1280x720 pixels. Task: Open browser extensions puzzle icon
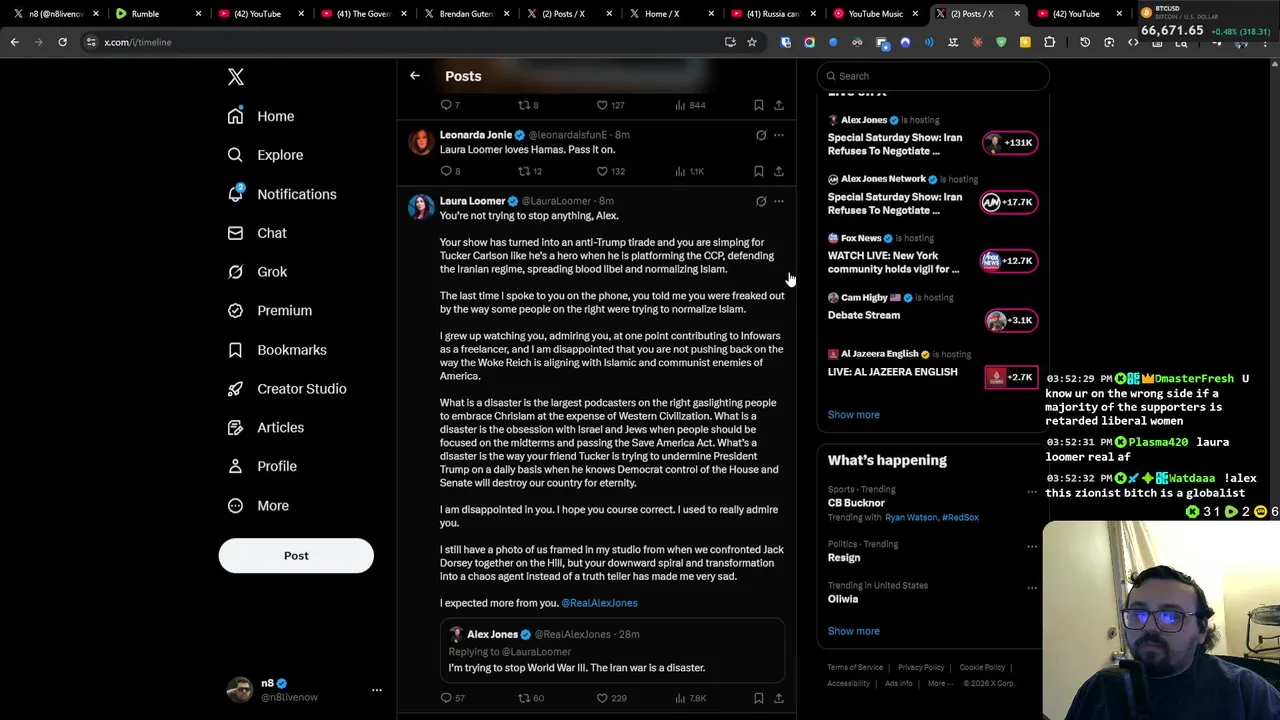1049,42
